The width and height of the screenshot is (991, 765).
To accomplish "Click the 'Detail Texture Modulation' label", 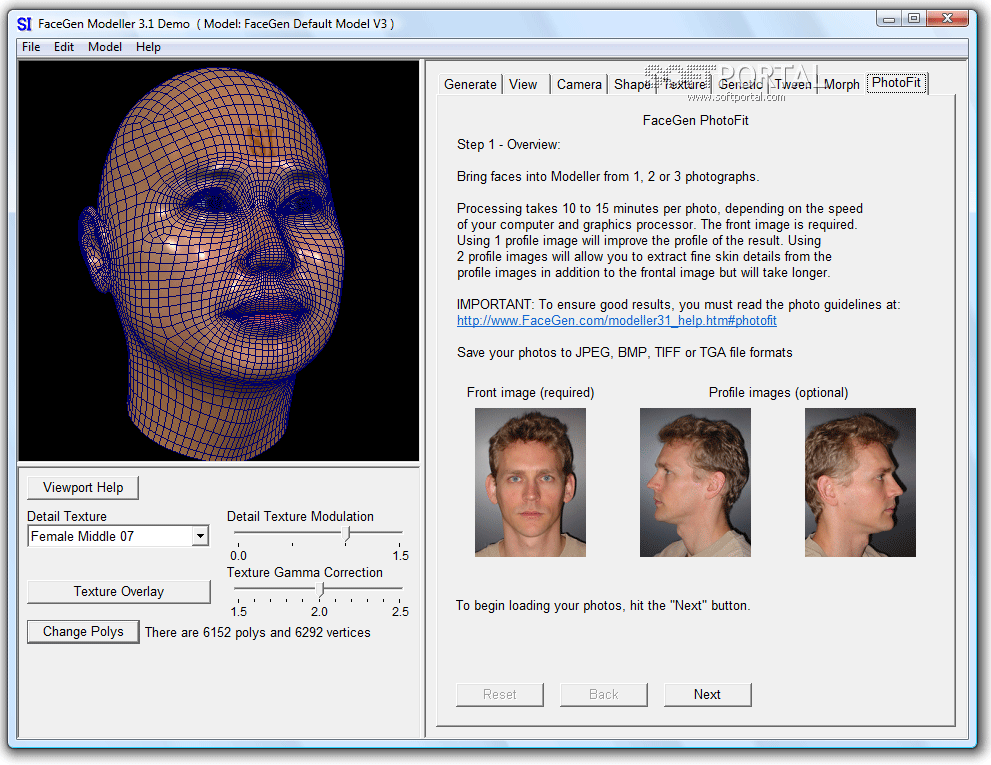I will point(300,516).
